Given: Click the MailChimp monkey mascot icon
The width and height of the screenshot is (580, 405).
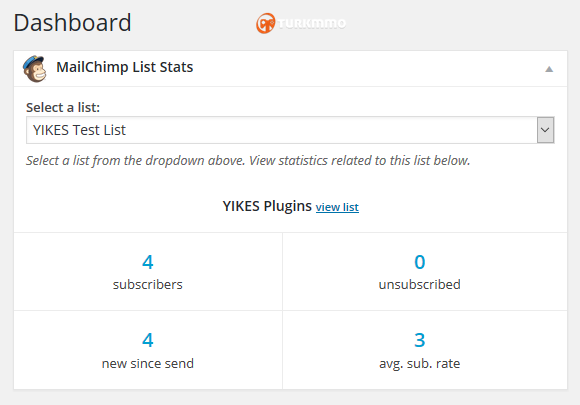Looking at the screenshot, I should pyautogui.click(x=35, y=69).
